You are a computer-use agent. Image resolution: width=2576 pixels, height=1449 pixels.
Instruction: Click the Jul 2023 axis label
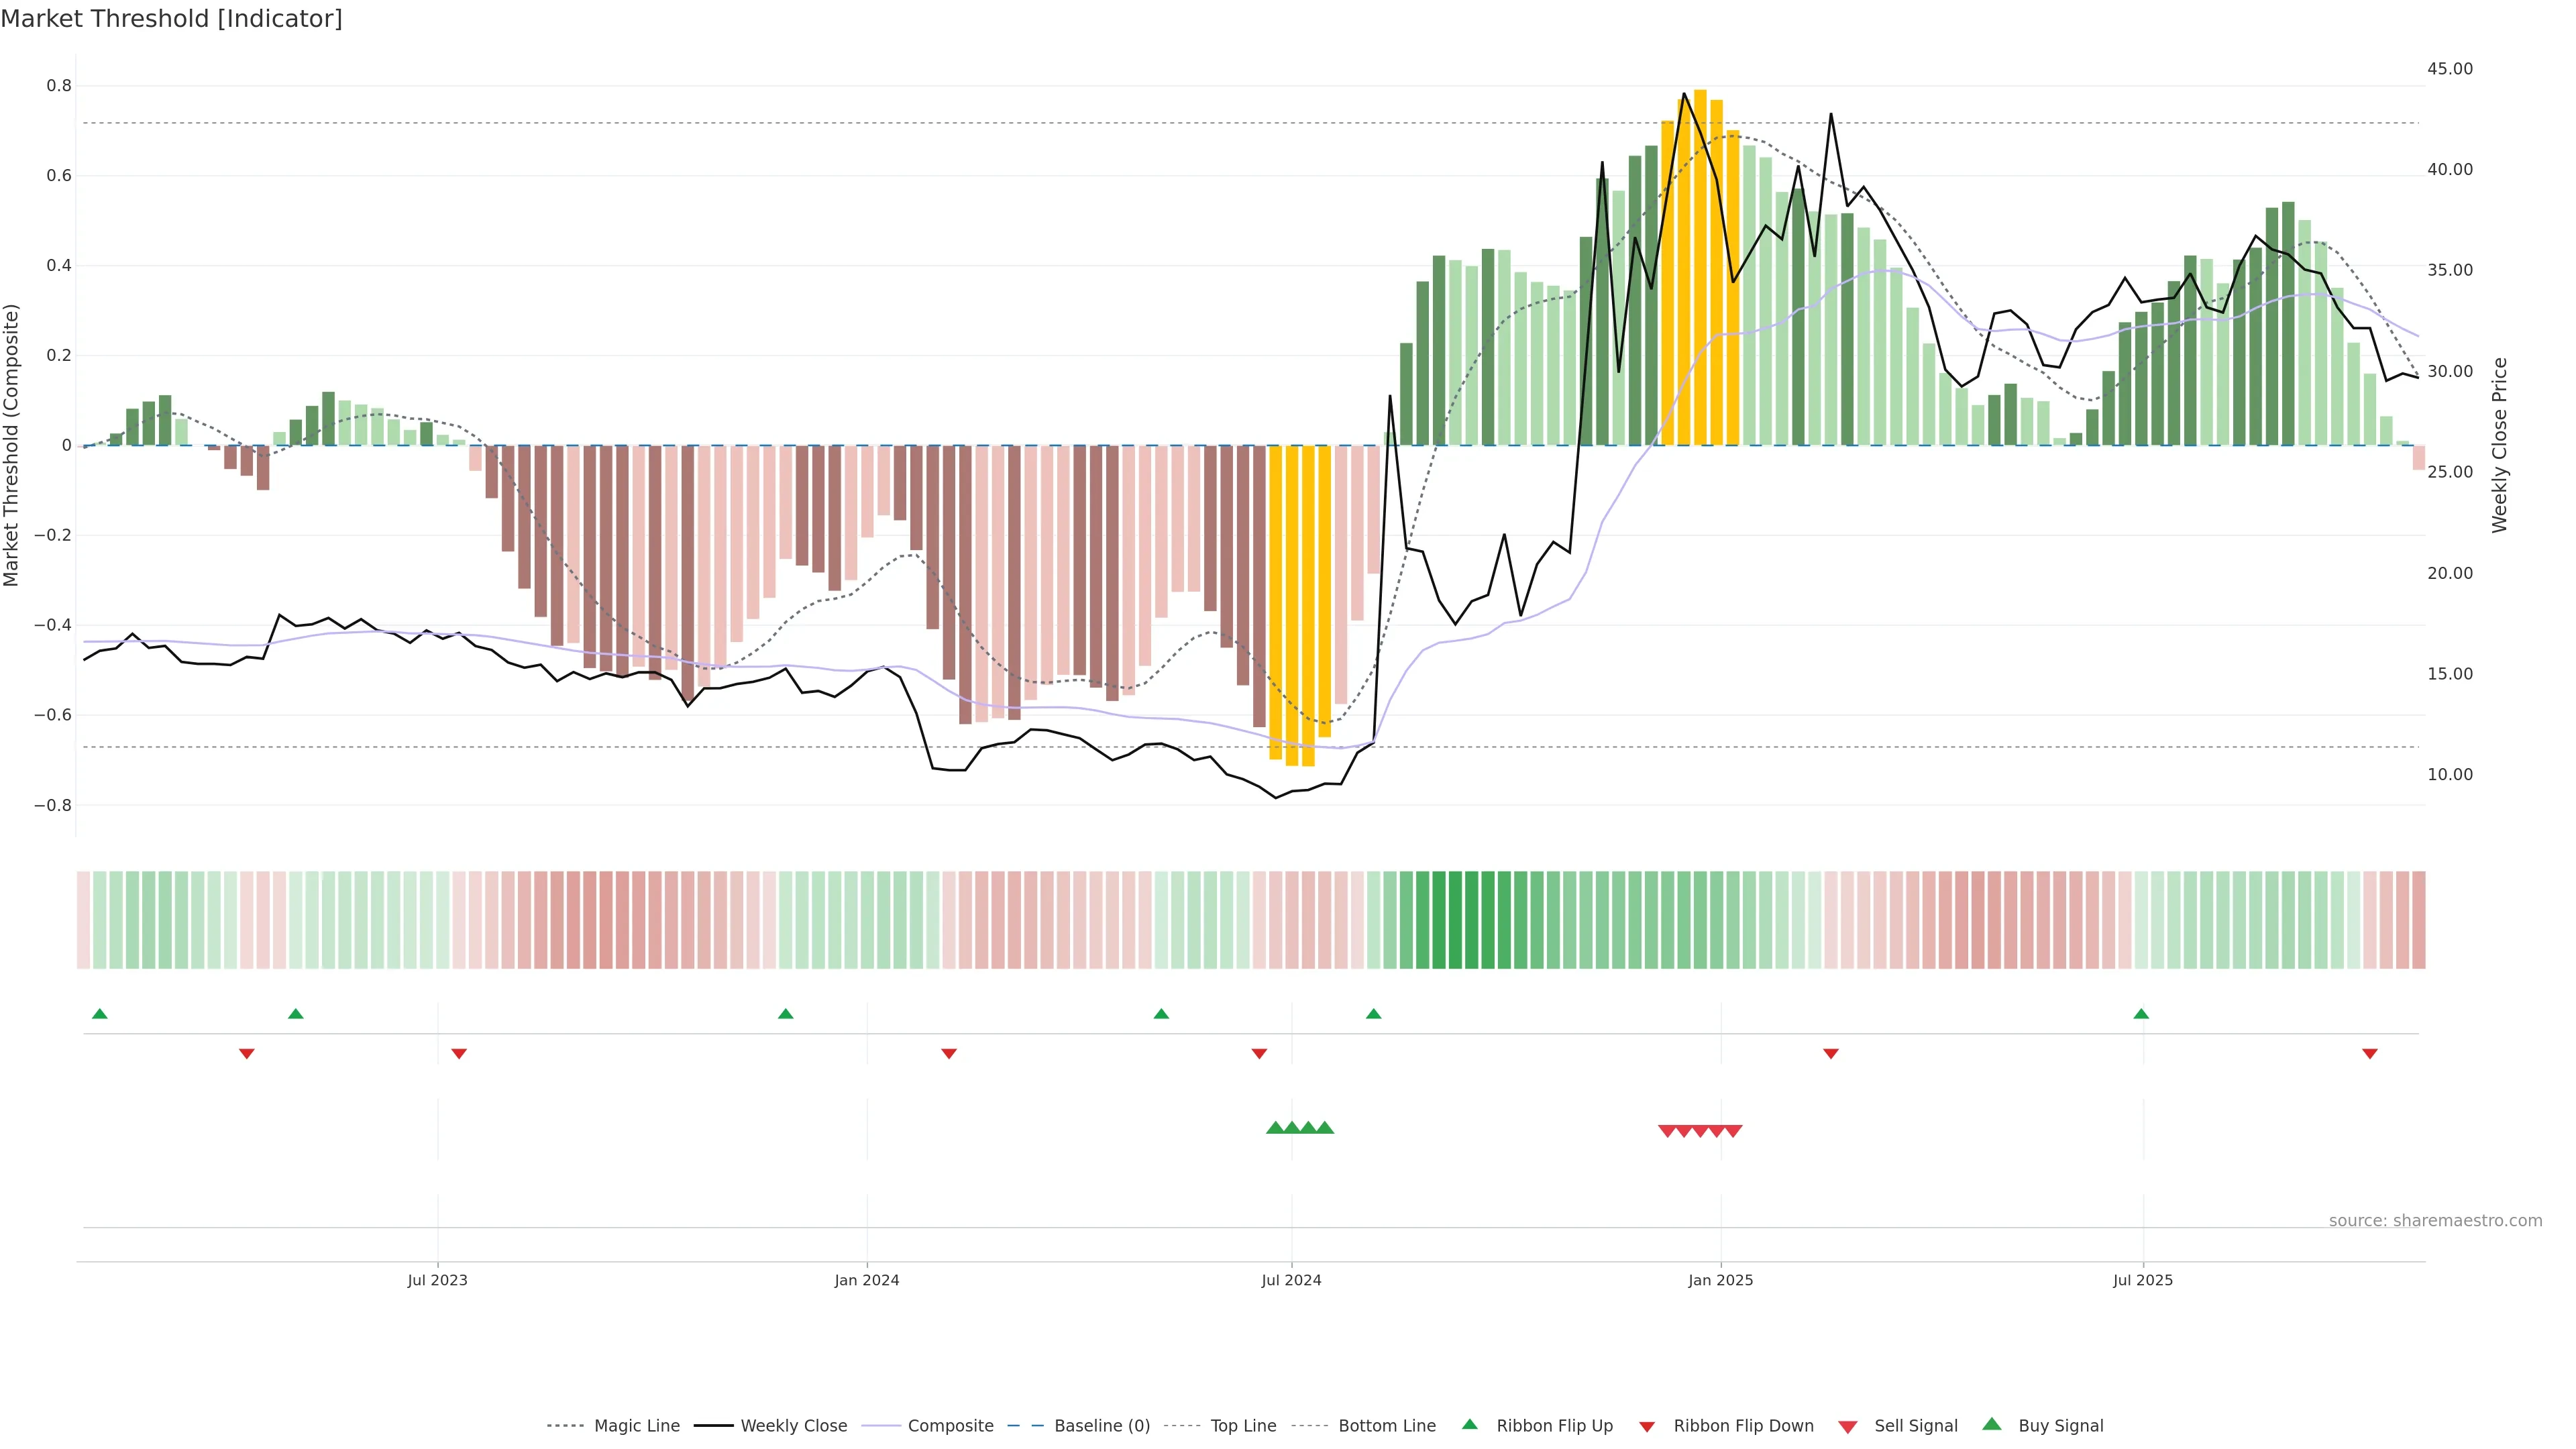coord(437,1280)
